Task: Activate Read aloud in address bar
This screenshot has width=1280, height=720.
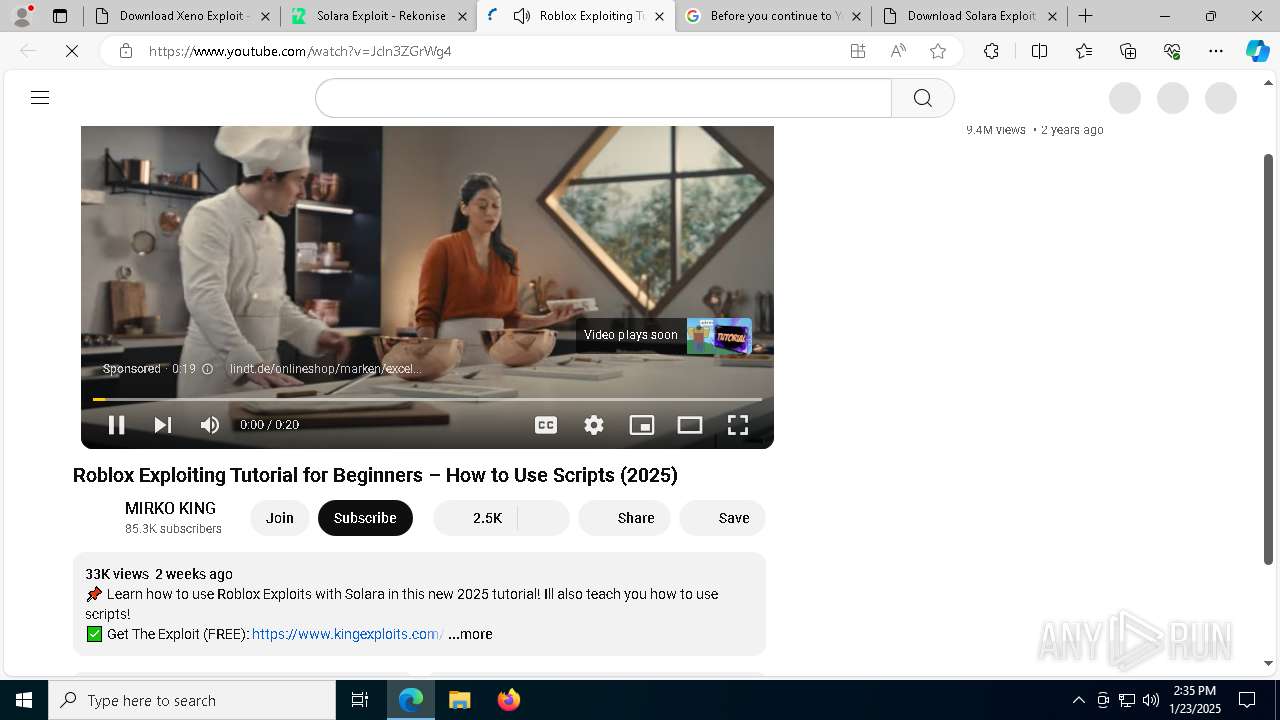Action: 898,51
